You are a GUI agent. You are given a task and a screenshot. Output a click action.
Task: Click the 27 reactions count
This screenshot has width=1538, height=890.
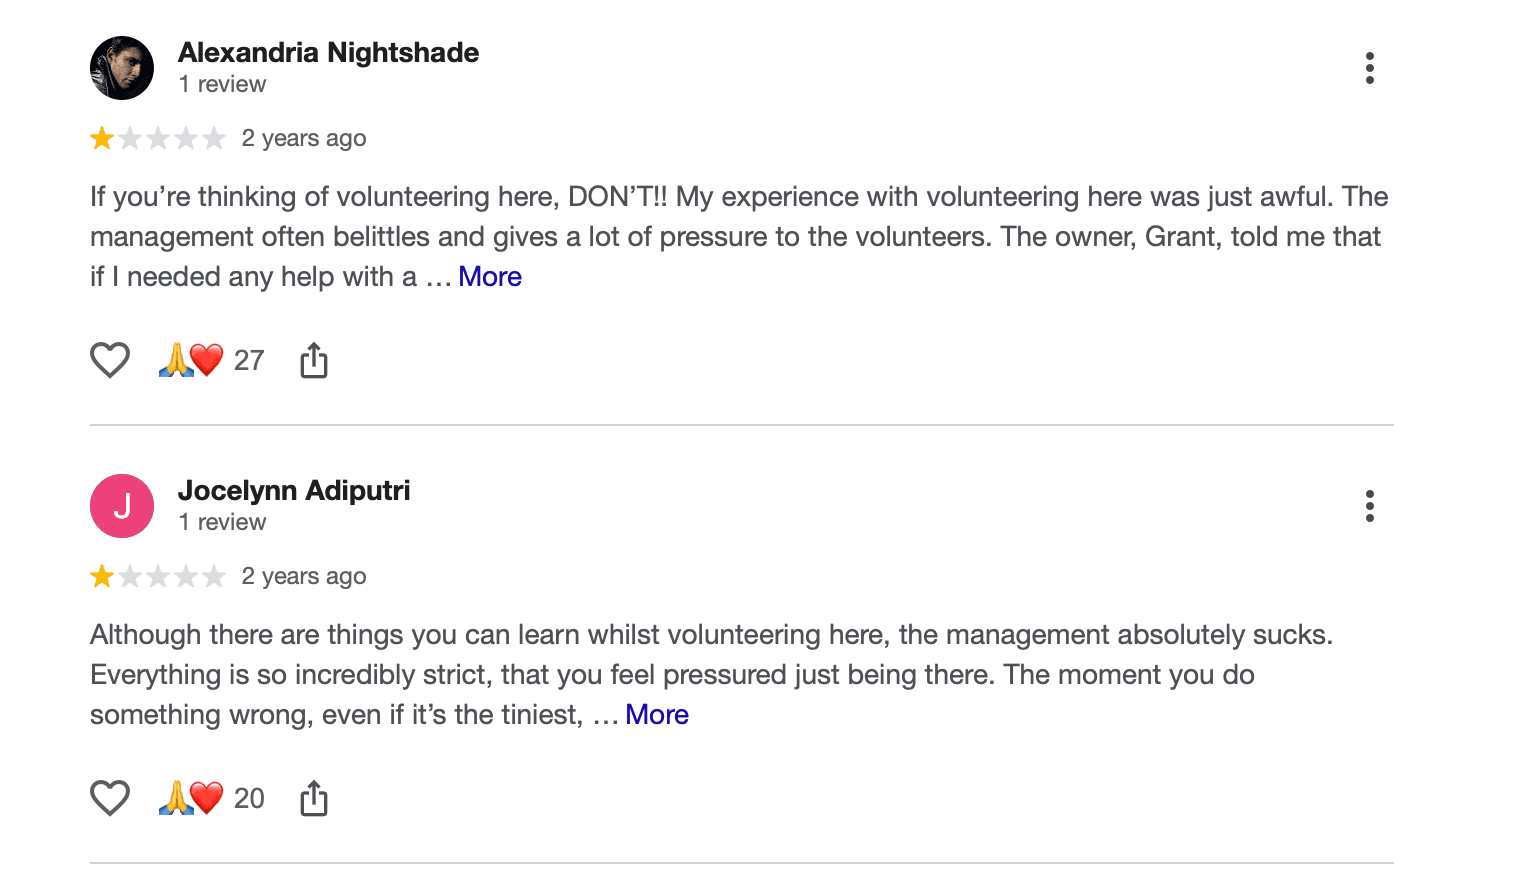[249, 360]
